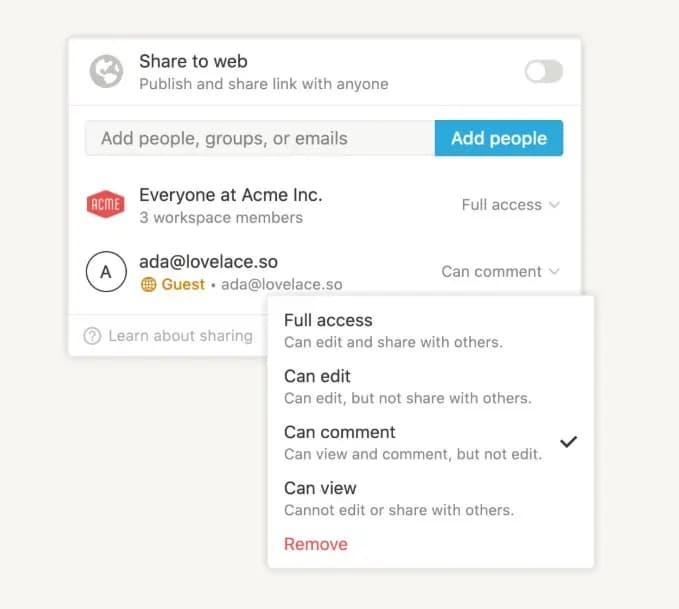Select Full access from the permission menu

pos(431,331)
